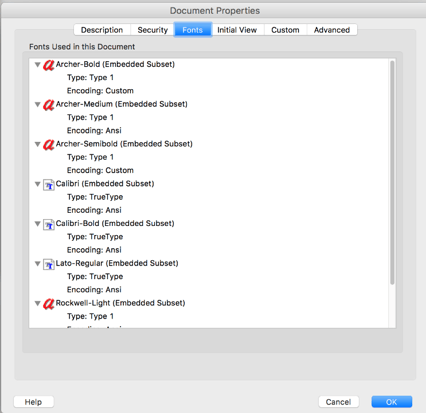
Task: Click the Calibri-Bold TrueType font icon
Action: tap(49, 224)
